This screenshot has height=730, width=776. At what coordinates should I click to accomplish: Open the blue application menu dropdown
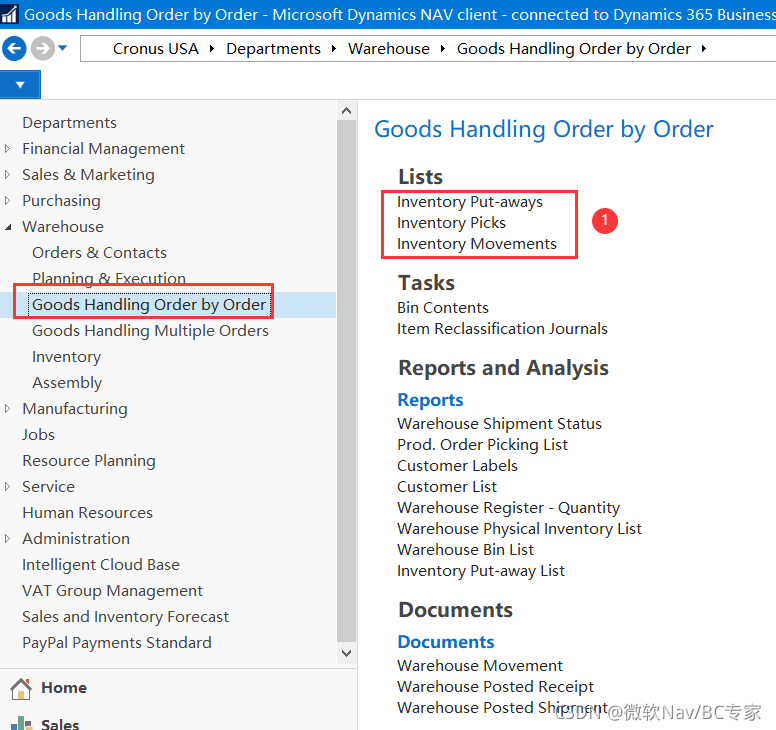pos(20,85)
